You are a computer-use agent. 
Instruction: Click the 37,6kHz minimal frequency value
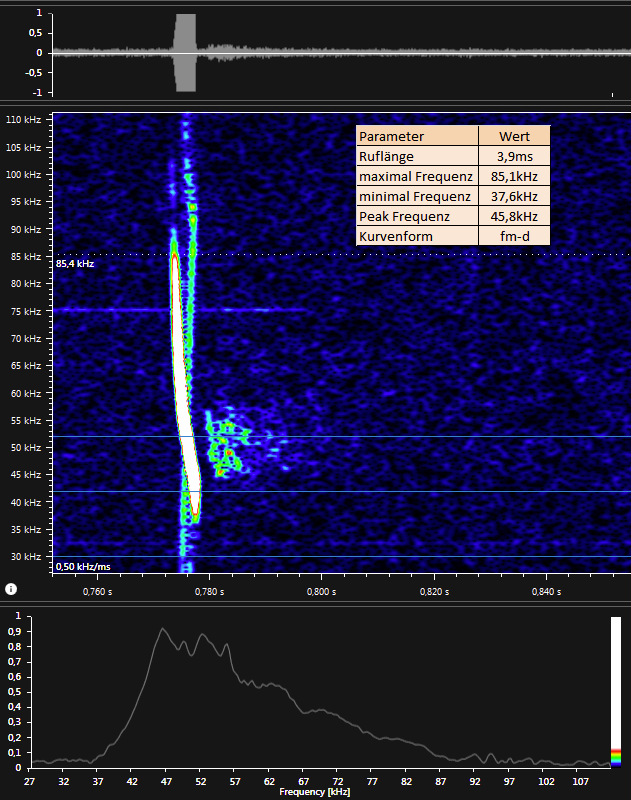(514, 196)
